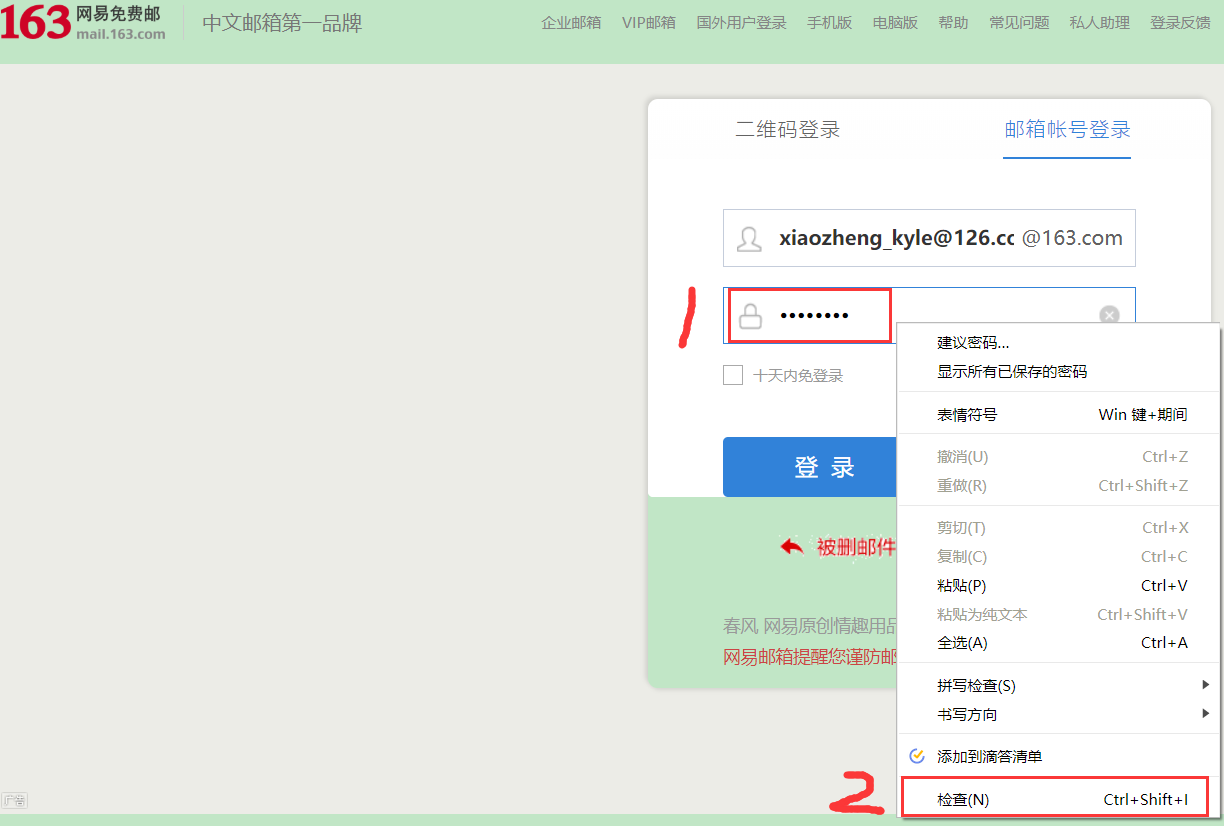The height and width of the screenshot is (826, 1224).
Task: Click the red 被删邮件 link
Action: [x=855, y=547]
